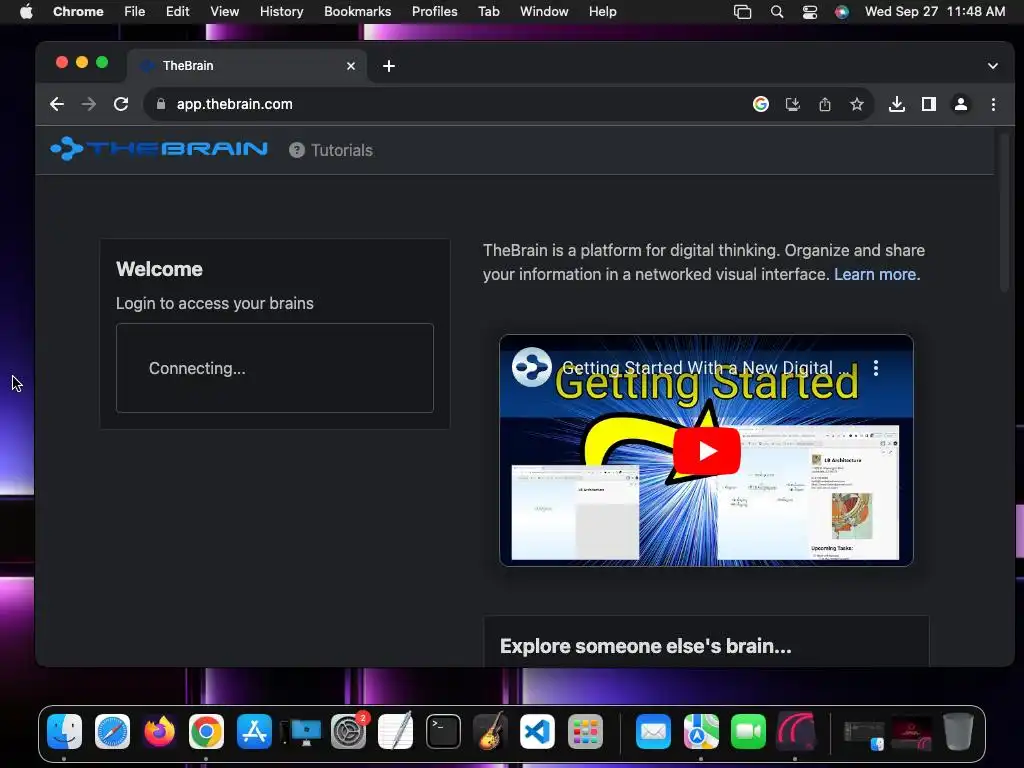Open Spotlight search in menu bar

pos(776,12)
